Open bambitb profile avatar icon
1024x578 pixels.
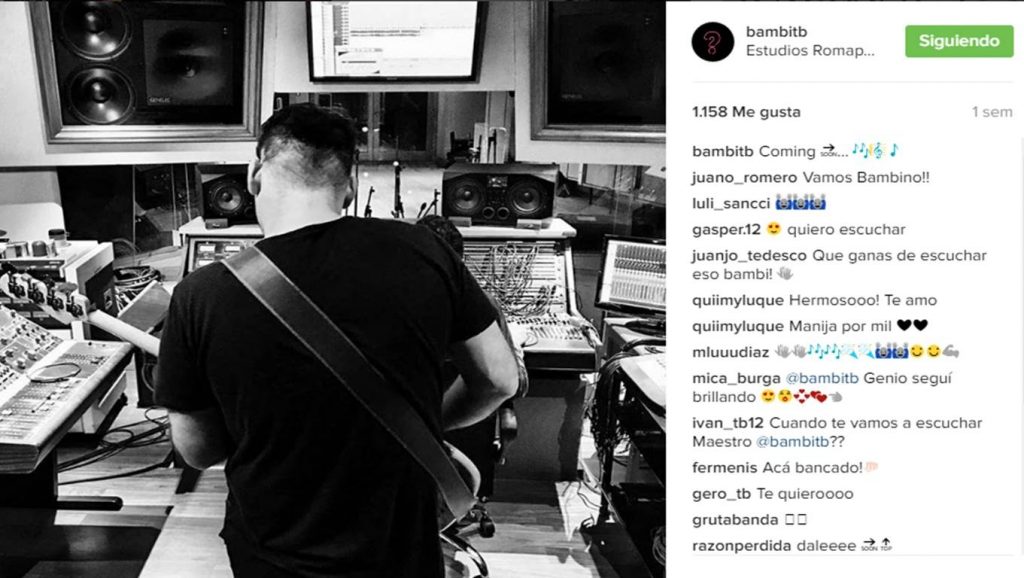pos(712,42)
